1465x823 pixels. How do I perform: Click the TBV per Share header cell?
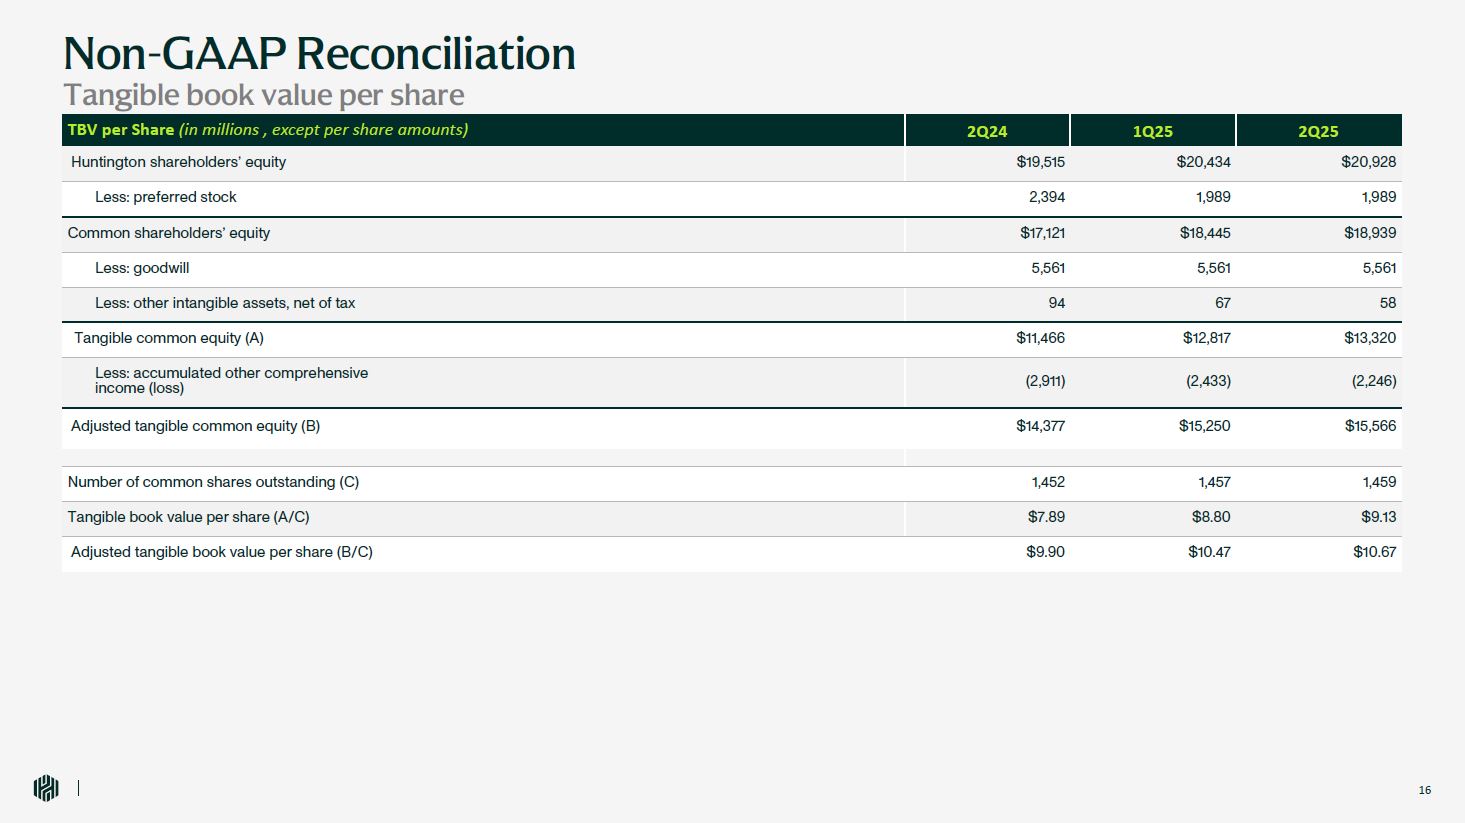267,130
